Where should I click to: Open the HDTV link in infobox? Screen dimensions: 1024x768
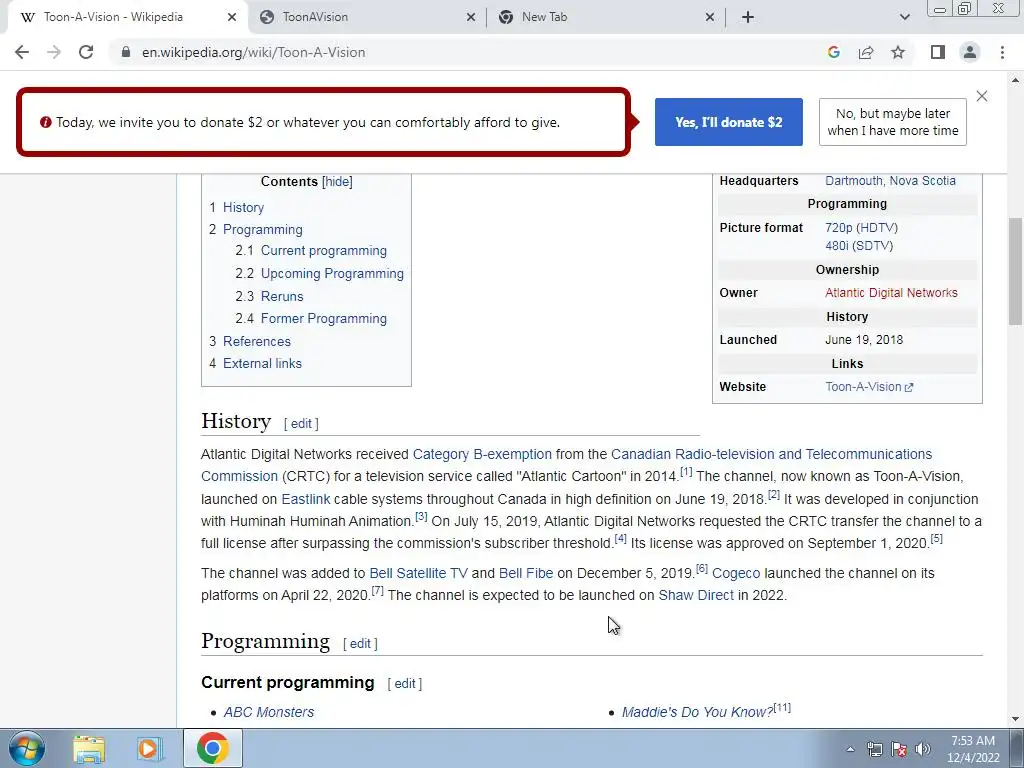pos(876,228)
